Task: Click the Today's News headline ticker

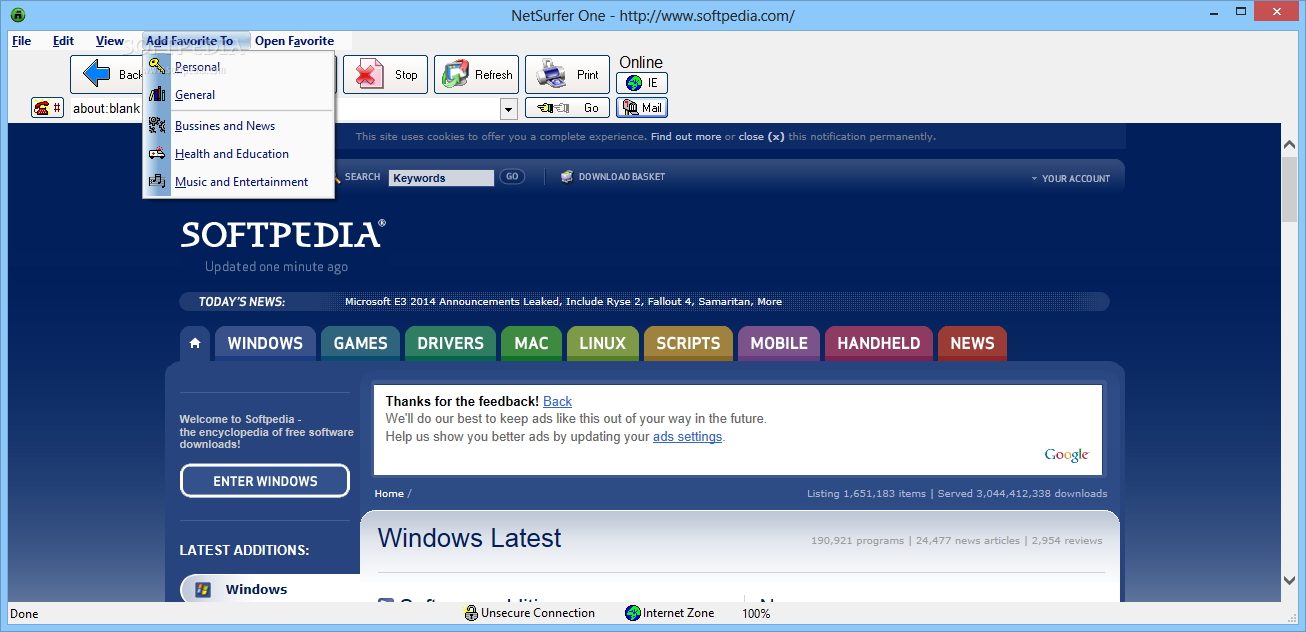Action: click(x=563, y=302)
